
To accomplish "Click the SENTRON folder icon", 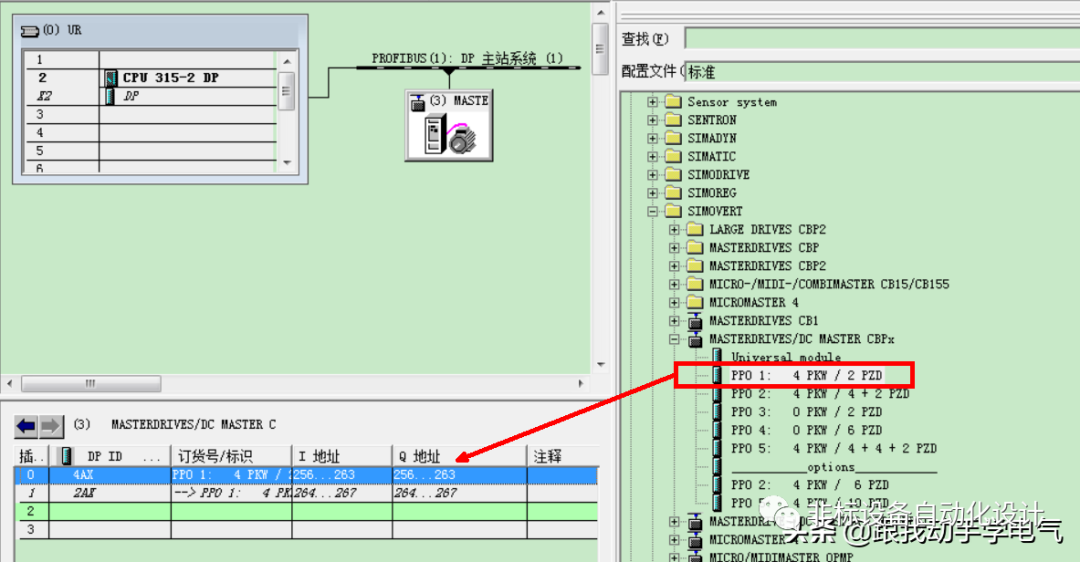I will (673, 120).
